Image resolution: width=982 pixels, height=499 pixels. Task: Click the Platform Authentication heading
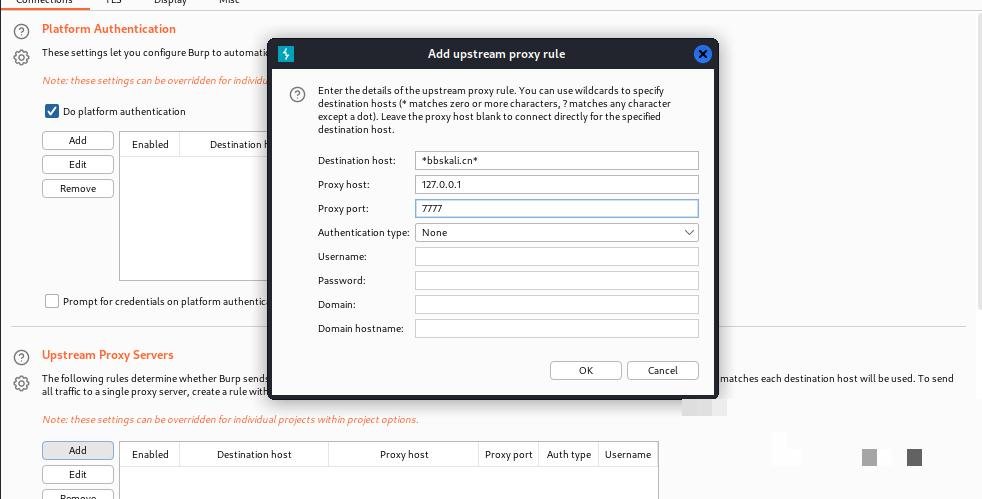coord(108,29)
